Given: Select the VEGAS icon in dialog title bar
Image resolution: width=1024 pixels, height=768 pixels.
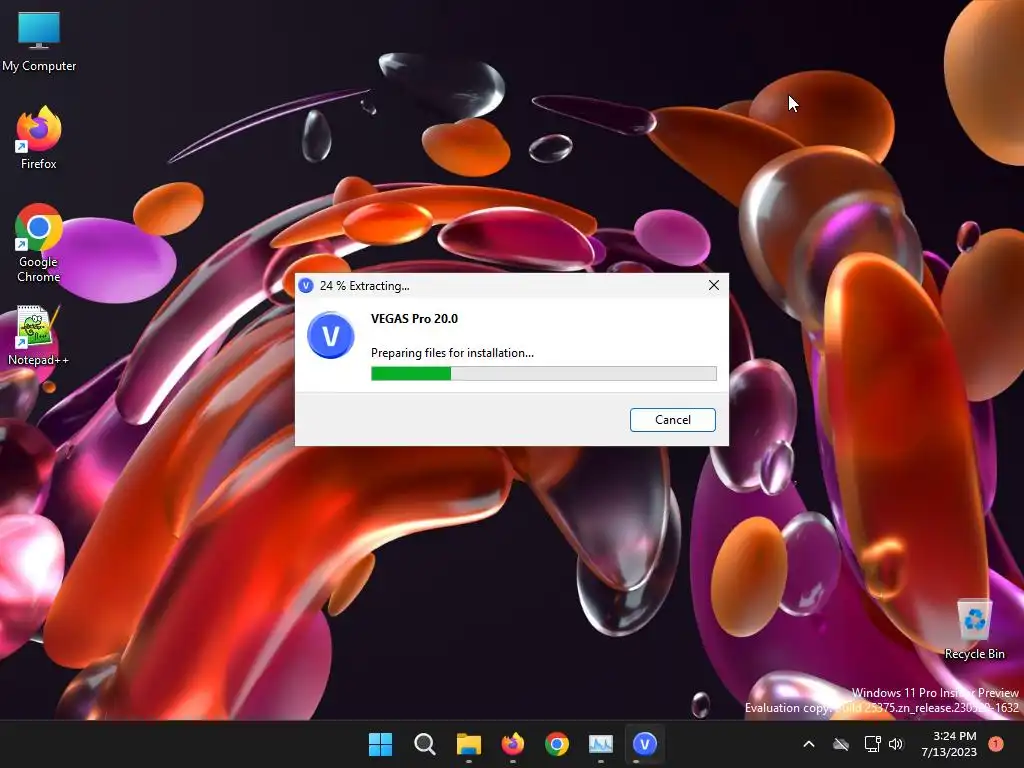Looking at the screenshot, I should 306,286.
